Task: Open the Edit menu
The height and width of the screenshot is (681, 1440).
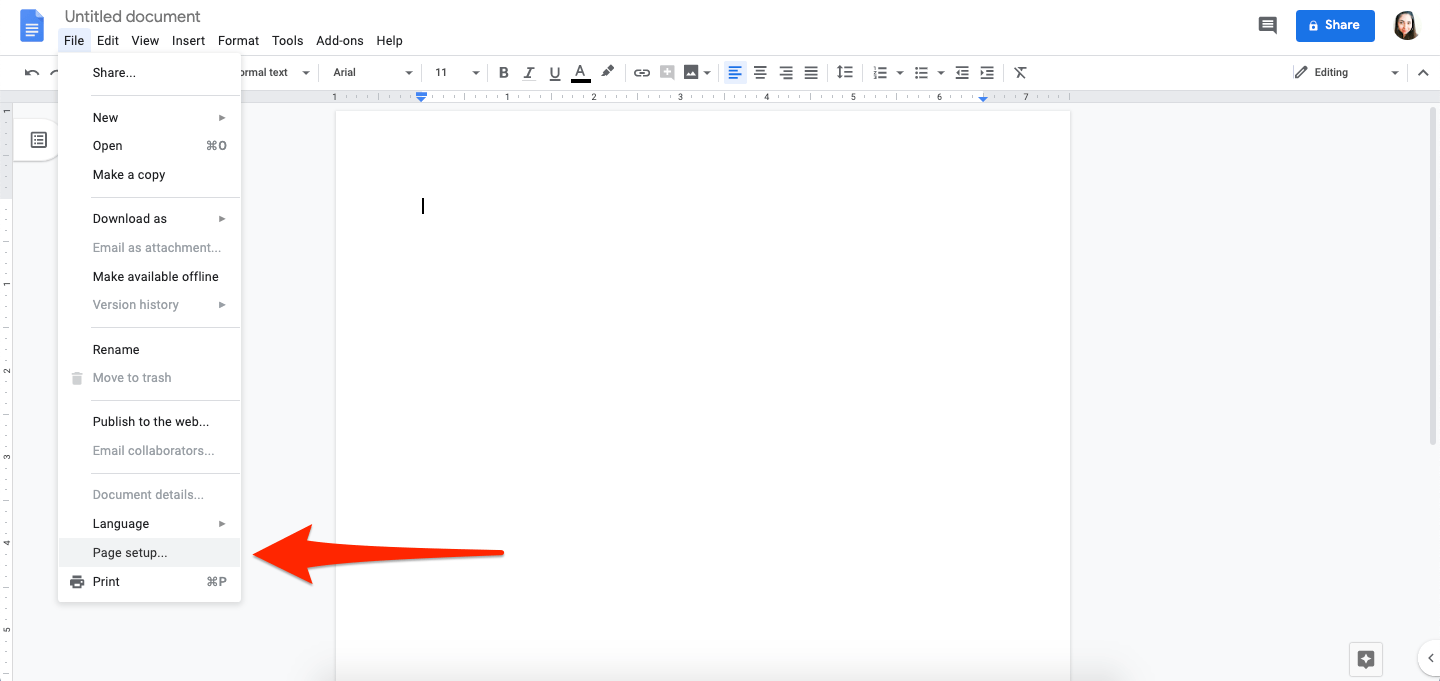Action: tap(108, 41)
